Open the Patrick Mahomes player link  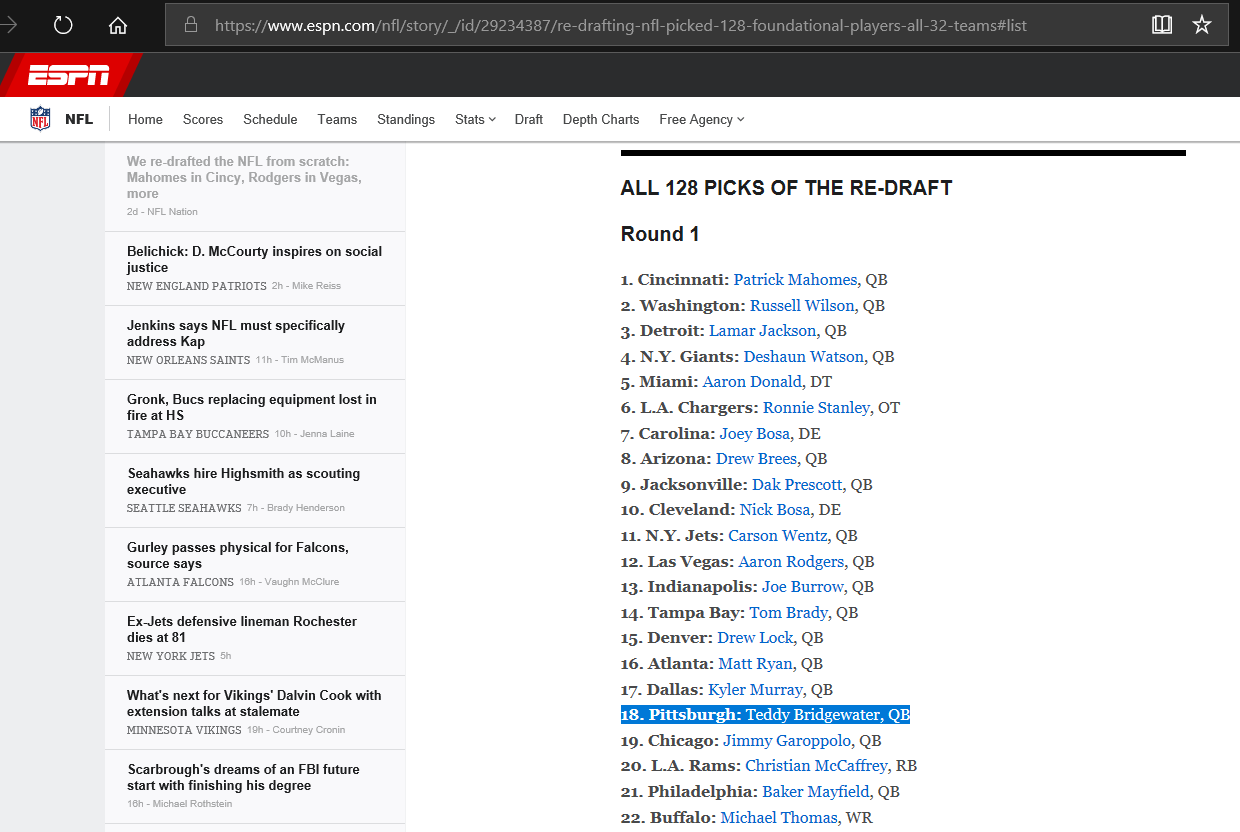[795, 280]
